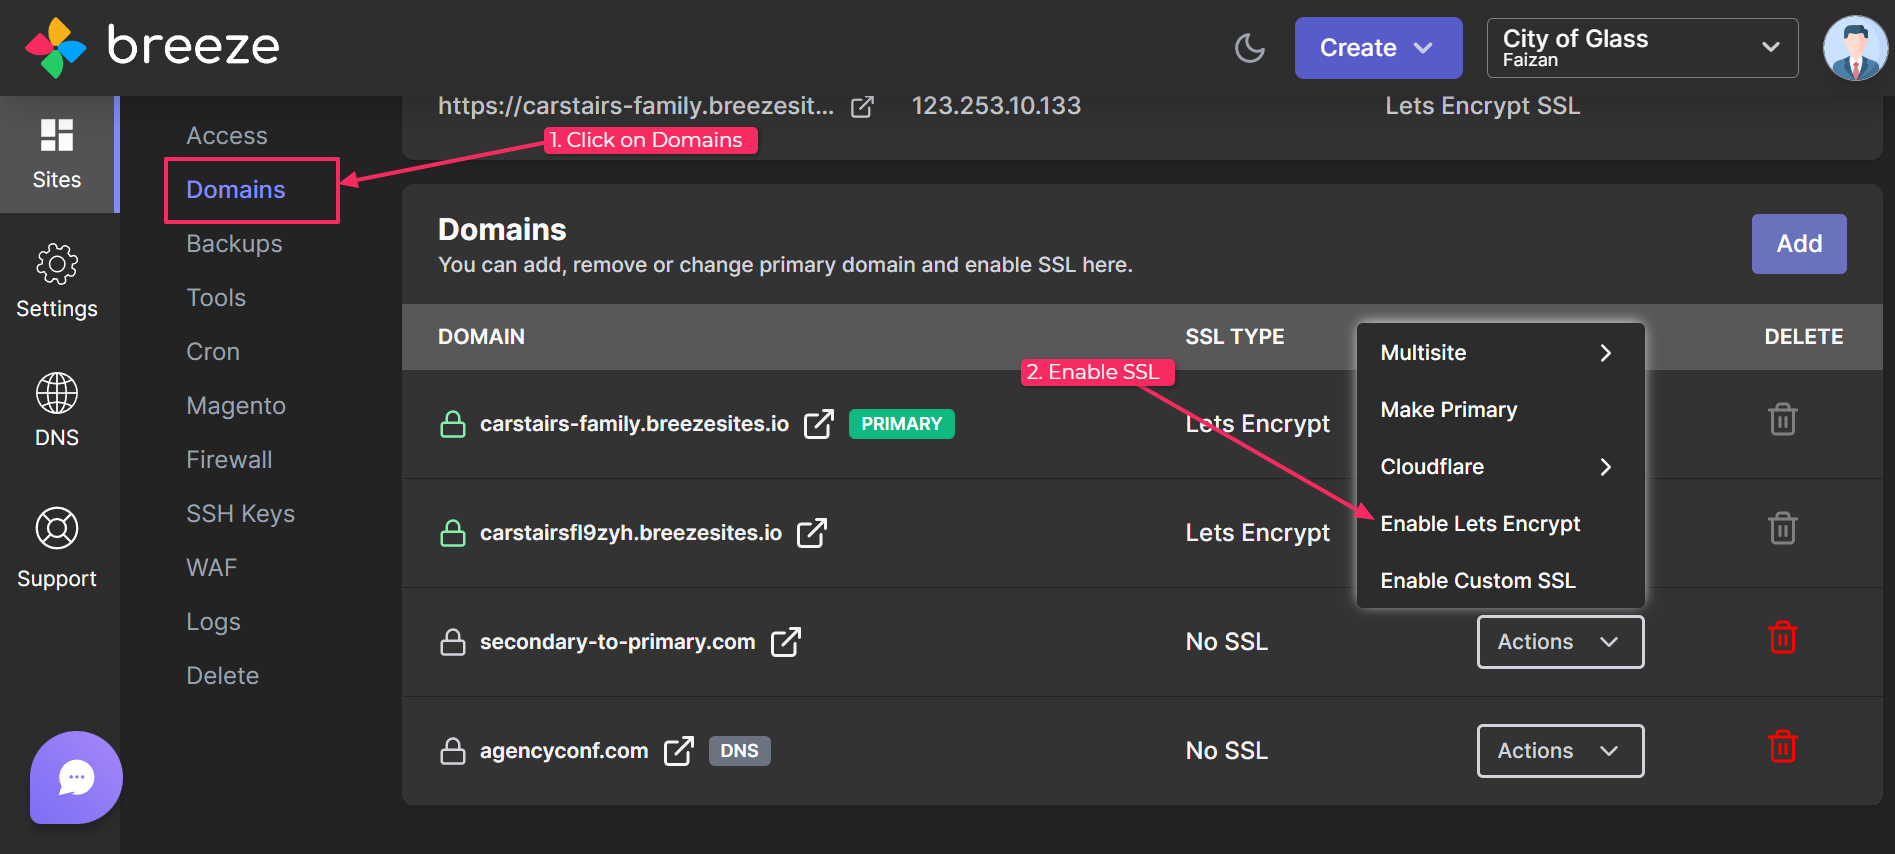This screenshot has height=854, width=1895.
Task: Click lock icon for carstairs-family.breezesites.io
Action: click(x=453, y=424)
